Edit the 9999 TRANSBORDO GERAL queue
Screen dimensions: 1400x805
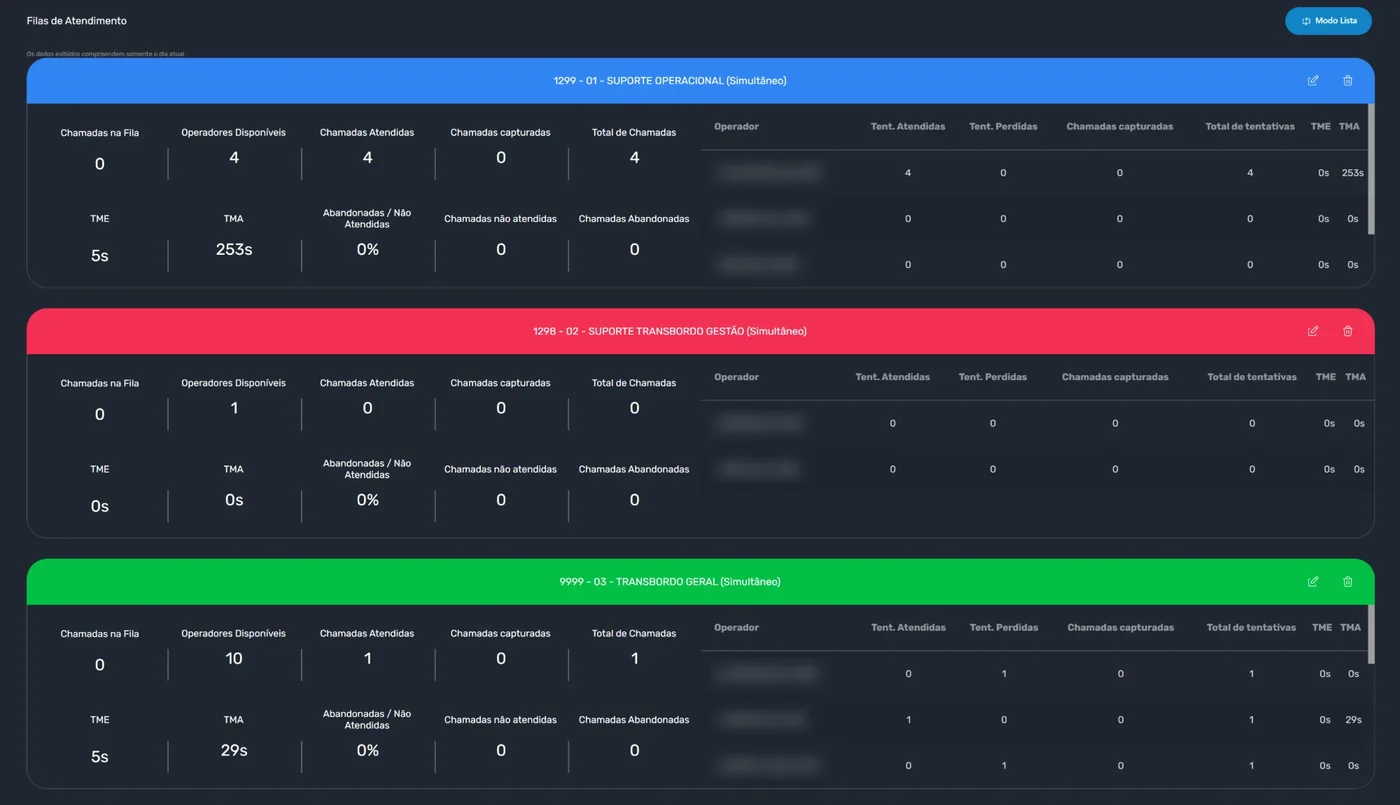(x=1313, y=582)
